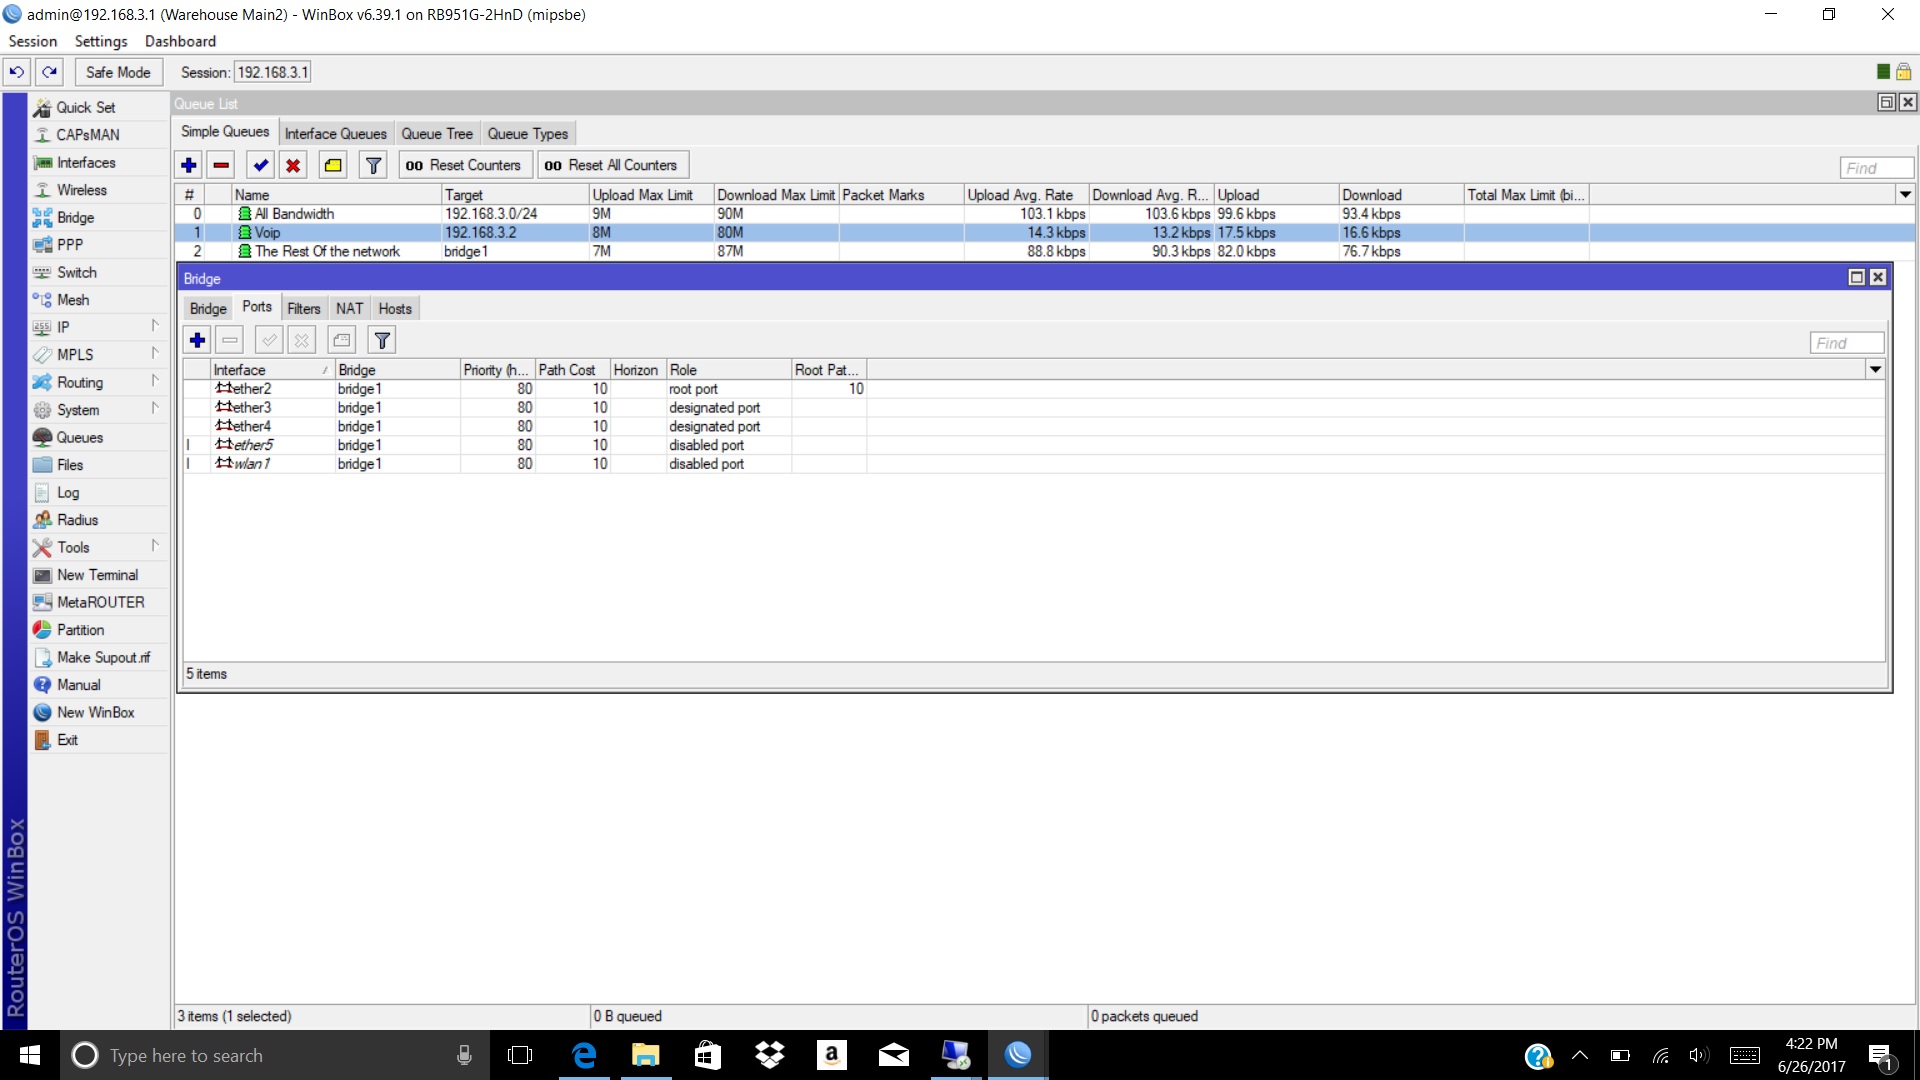Open the Session menu

(x=33, y=41)
